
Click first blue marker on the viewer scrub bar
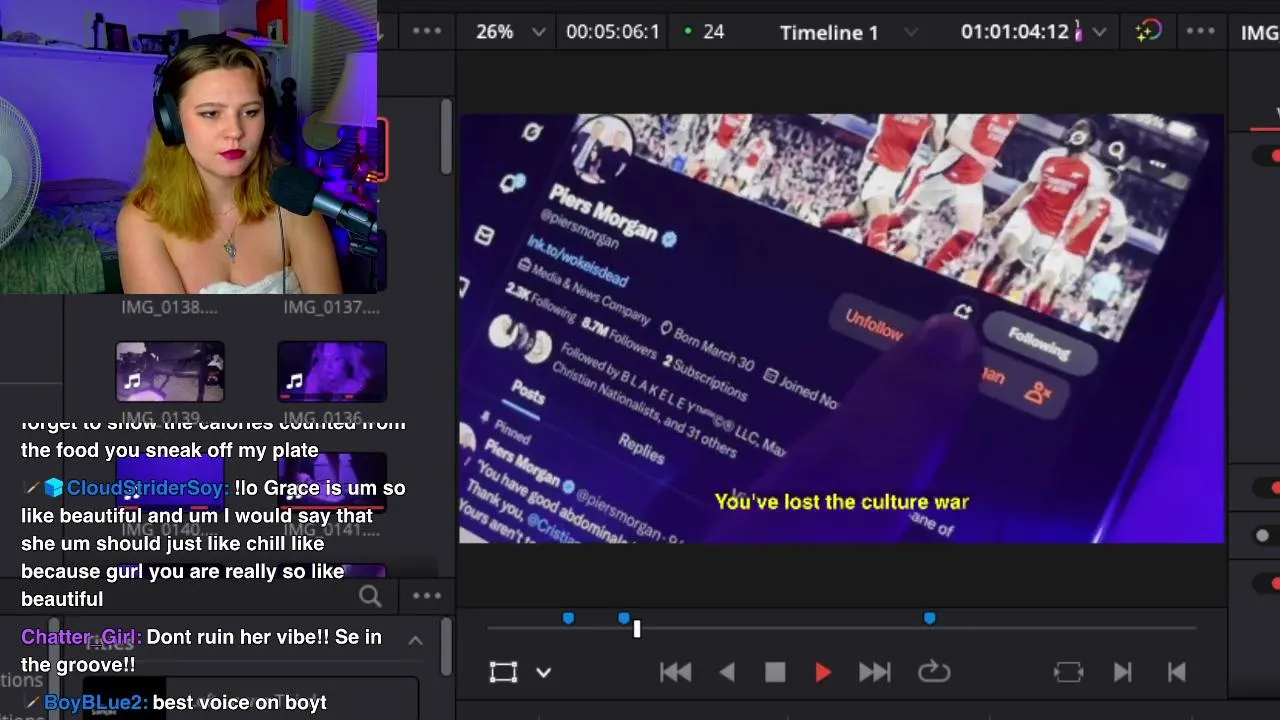tap(568, 619)
